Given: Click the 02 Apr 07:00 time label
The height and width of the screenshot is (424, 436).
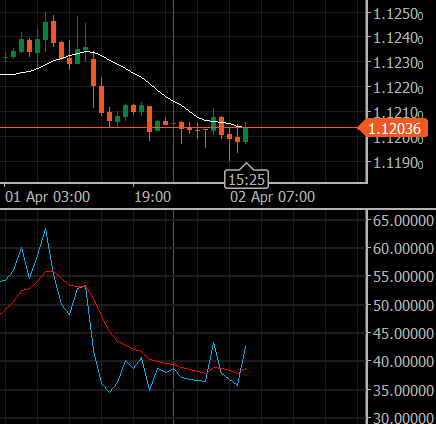Looking at the screenshot, I should point(272,197).
